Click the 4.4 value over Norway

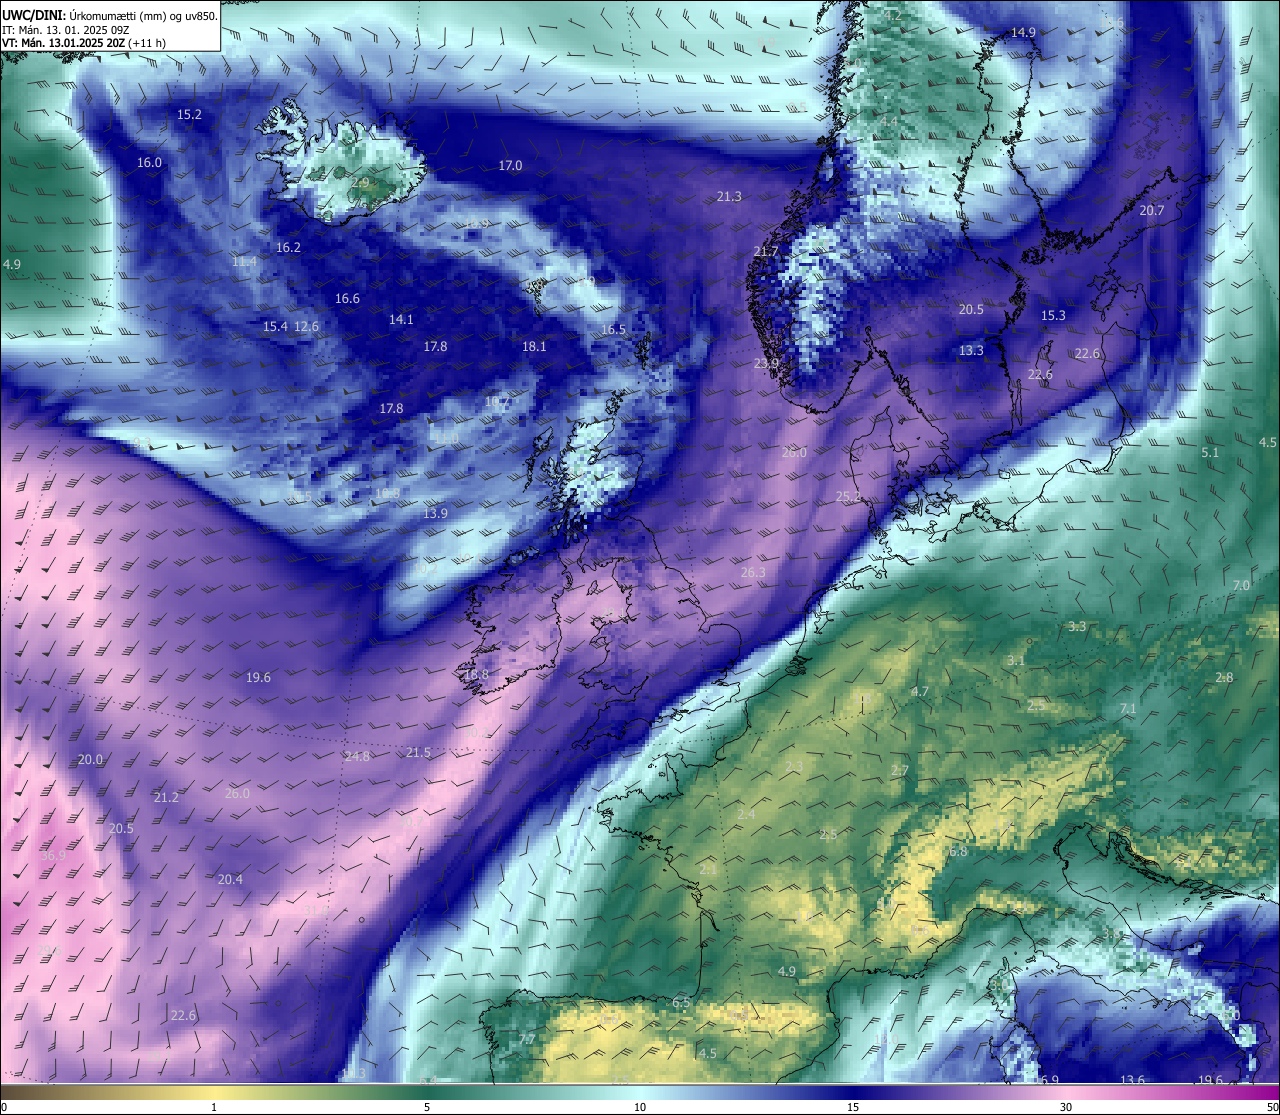click(888, 122)
